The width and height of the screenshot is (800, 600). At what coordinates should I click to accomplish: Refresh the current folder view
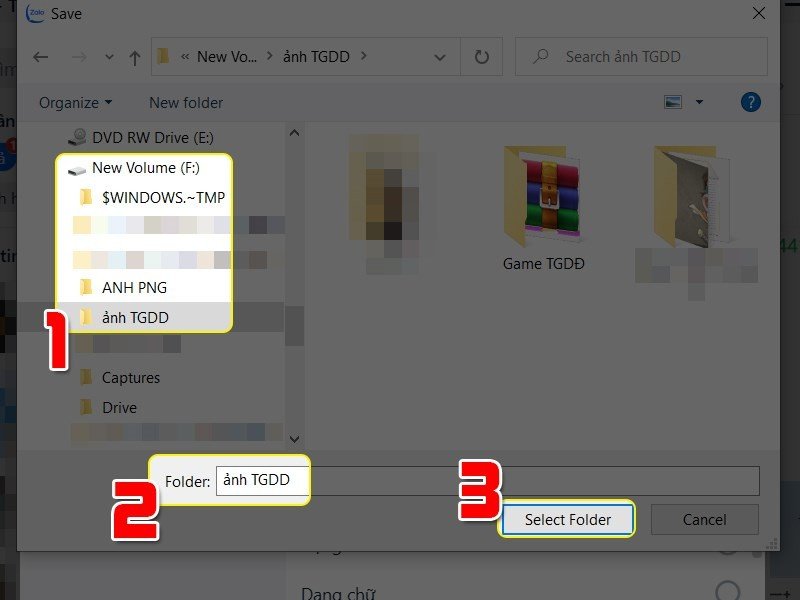(x=479, y=57)
